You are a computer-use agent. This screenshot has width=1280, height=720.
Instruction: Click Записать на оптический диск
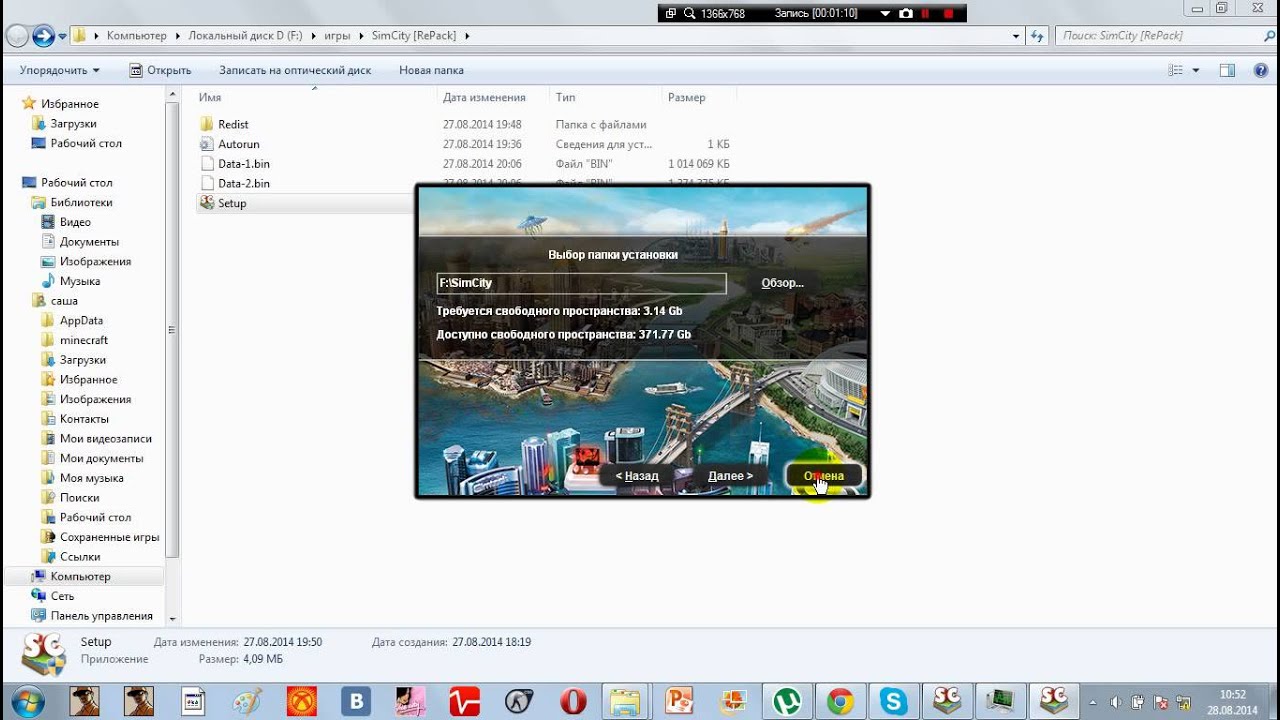click(295, 70)
